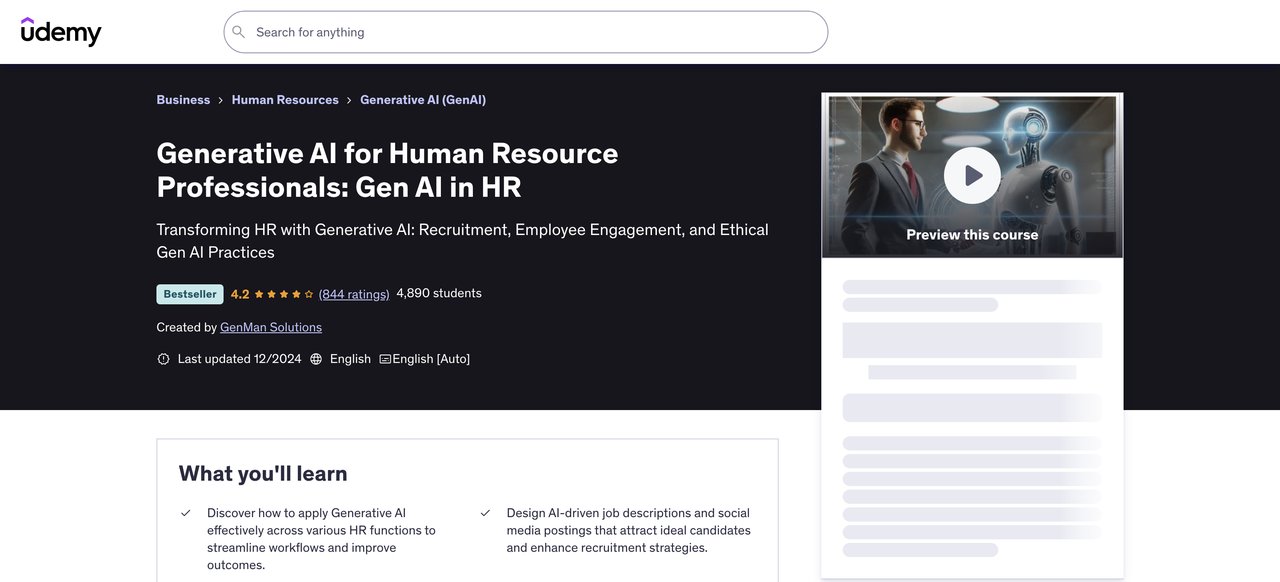Click the 4,890 students text
Screen dimensions: 1280x582
[x=439, y=293]
